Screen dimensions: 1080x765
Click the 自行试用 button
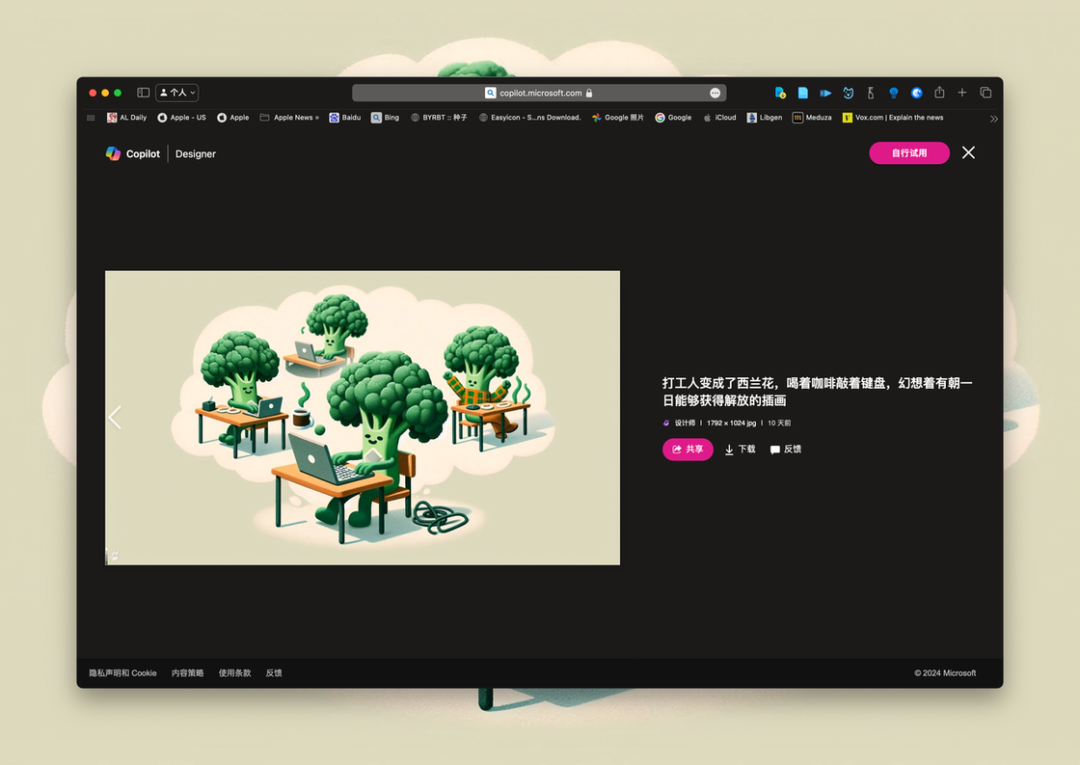tap(909, 153)
